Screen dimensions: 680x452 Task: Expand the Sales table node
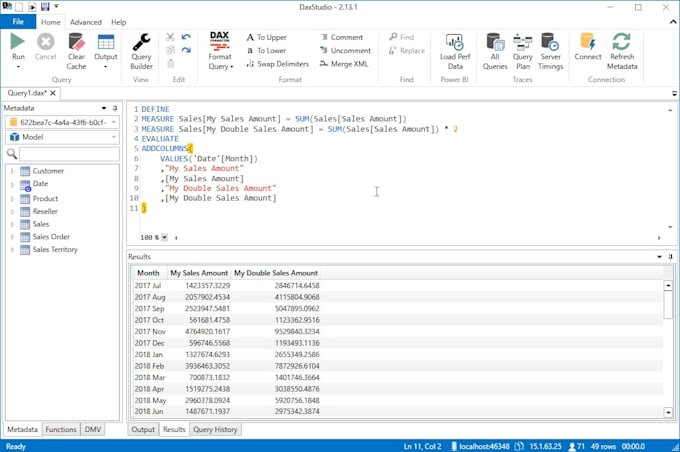(x=13, y=224)
